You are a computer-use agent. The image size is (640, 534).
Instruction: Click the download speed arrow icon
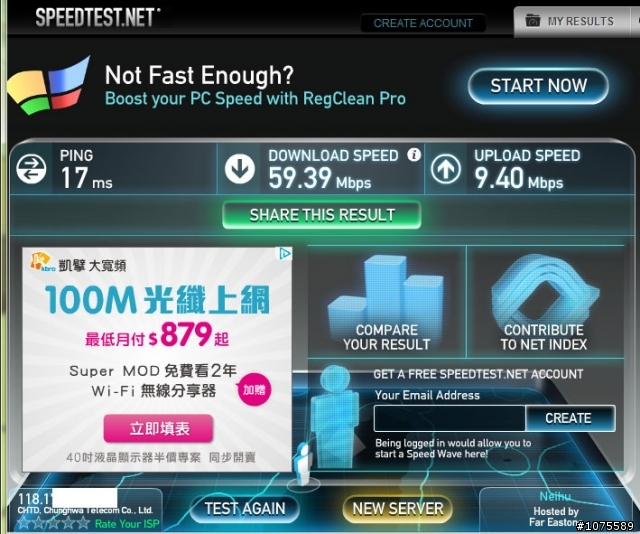click(240, 168)
